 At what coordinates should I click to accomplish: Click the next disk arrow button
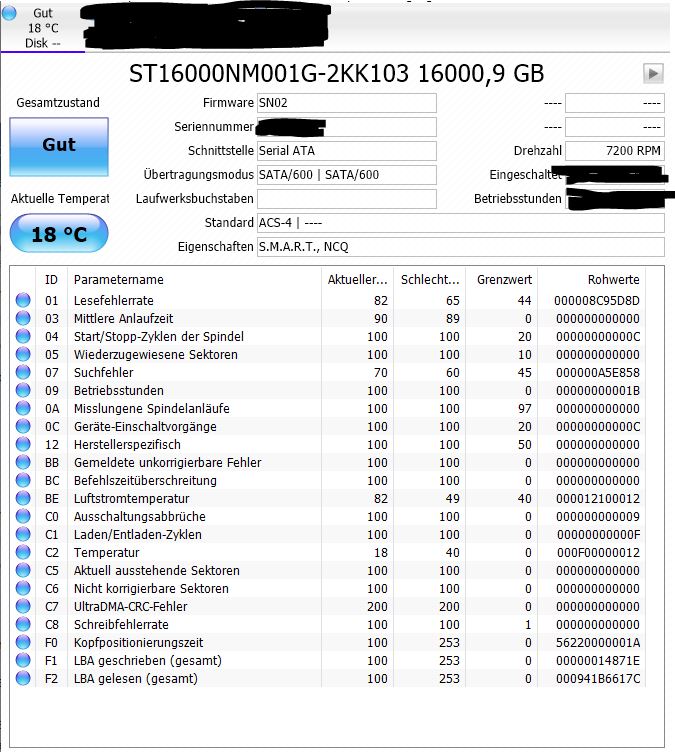click(x=653, y=74)
